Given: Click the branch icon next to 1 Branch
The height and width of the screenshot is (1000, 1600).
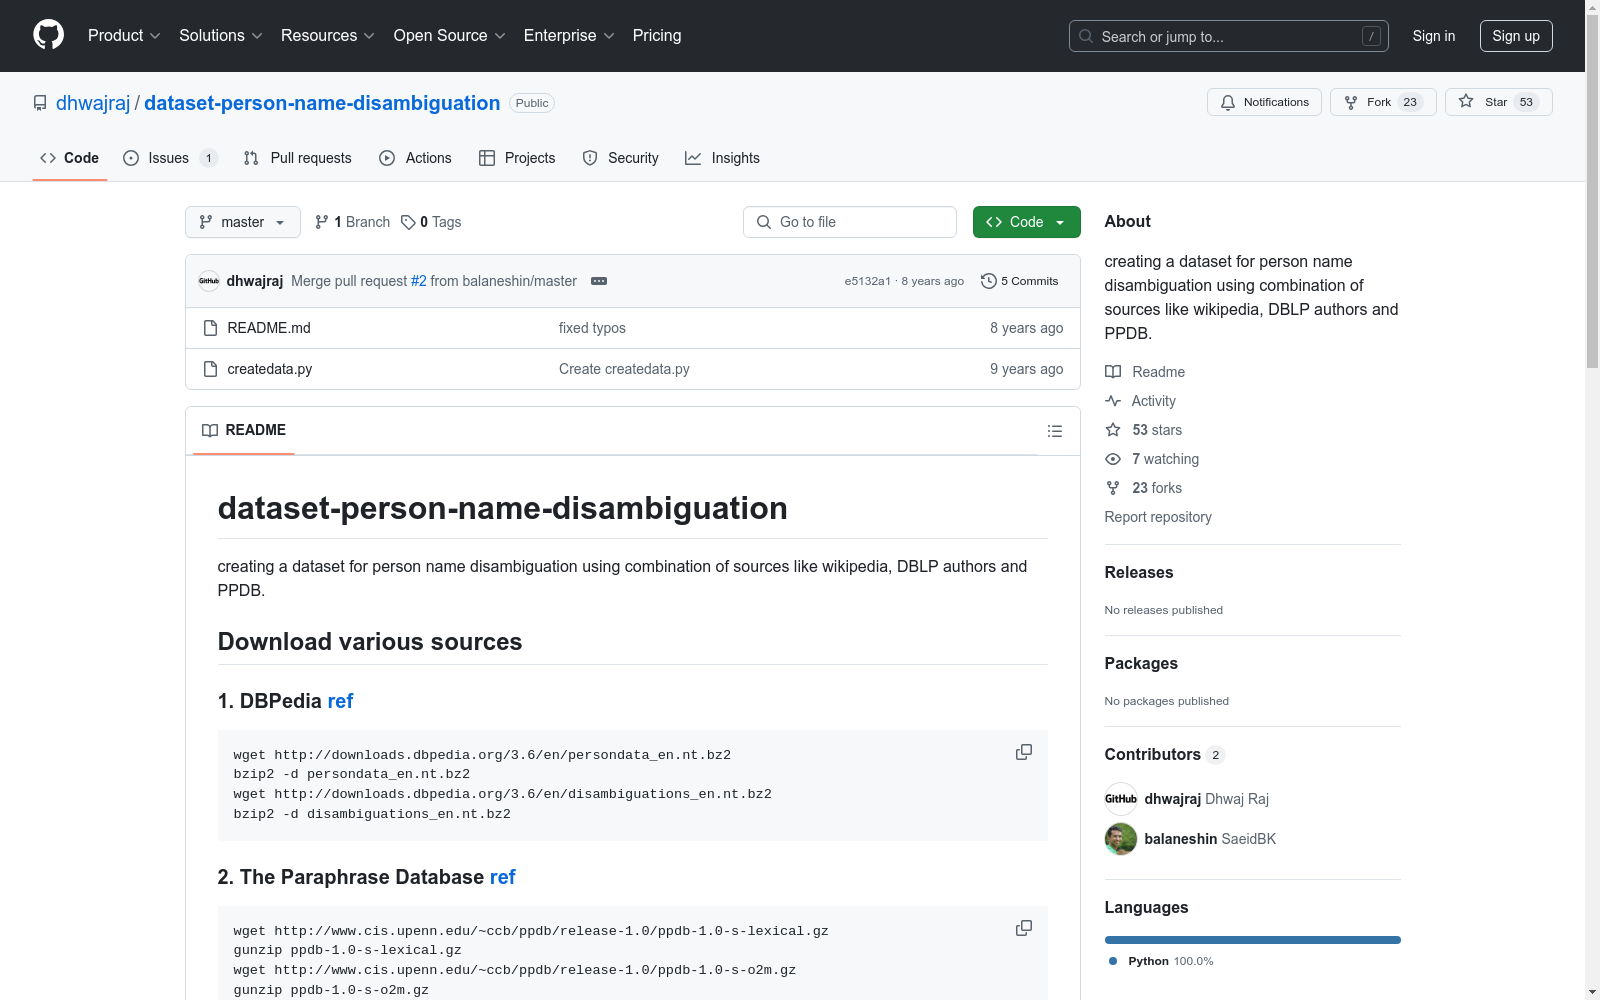Looking at the screenshot, I should [322, 222].
